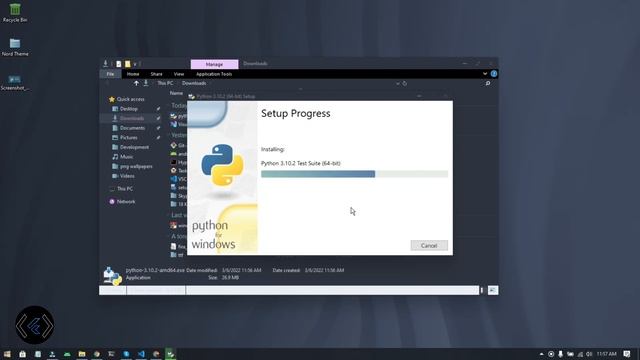The height and width of the screenshot is (360, 640).
Task: Click quick access toolbar dropdown arrow
Action: click(135, 64)
